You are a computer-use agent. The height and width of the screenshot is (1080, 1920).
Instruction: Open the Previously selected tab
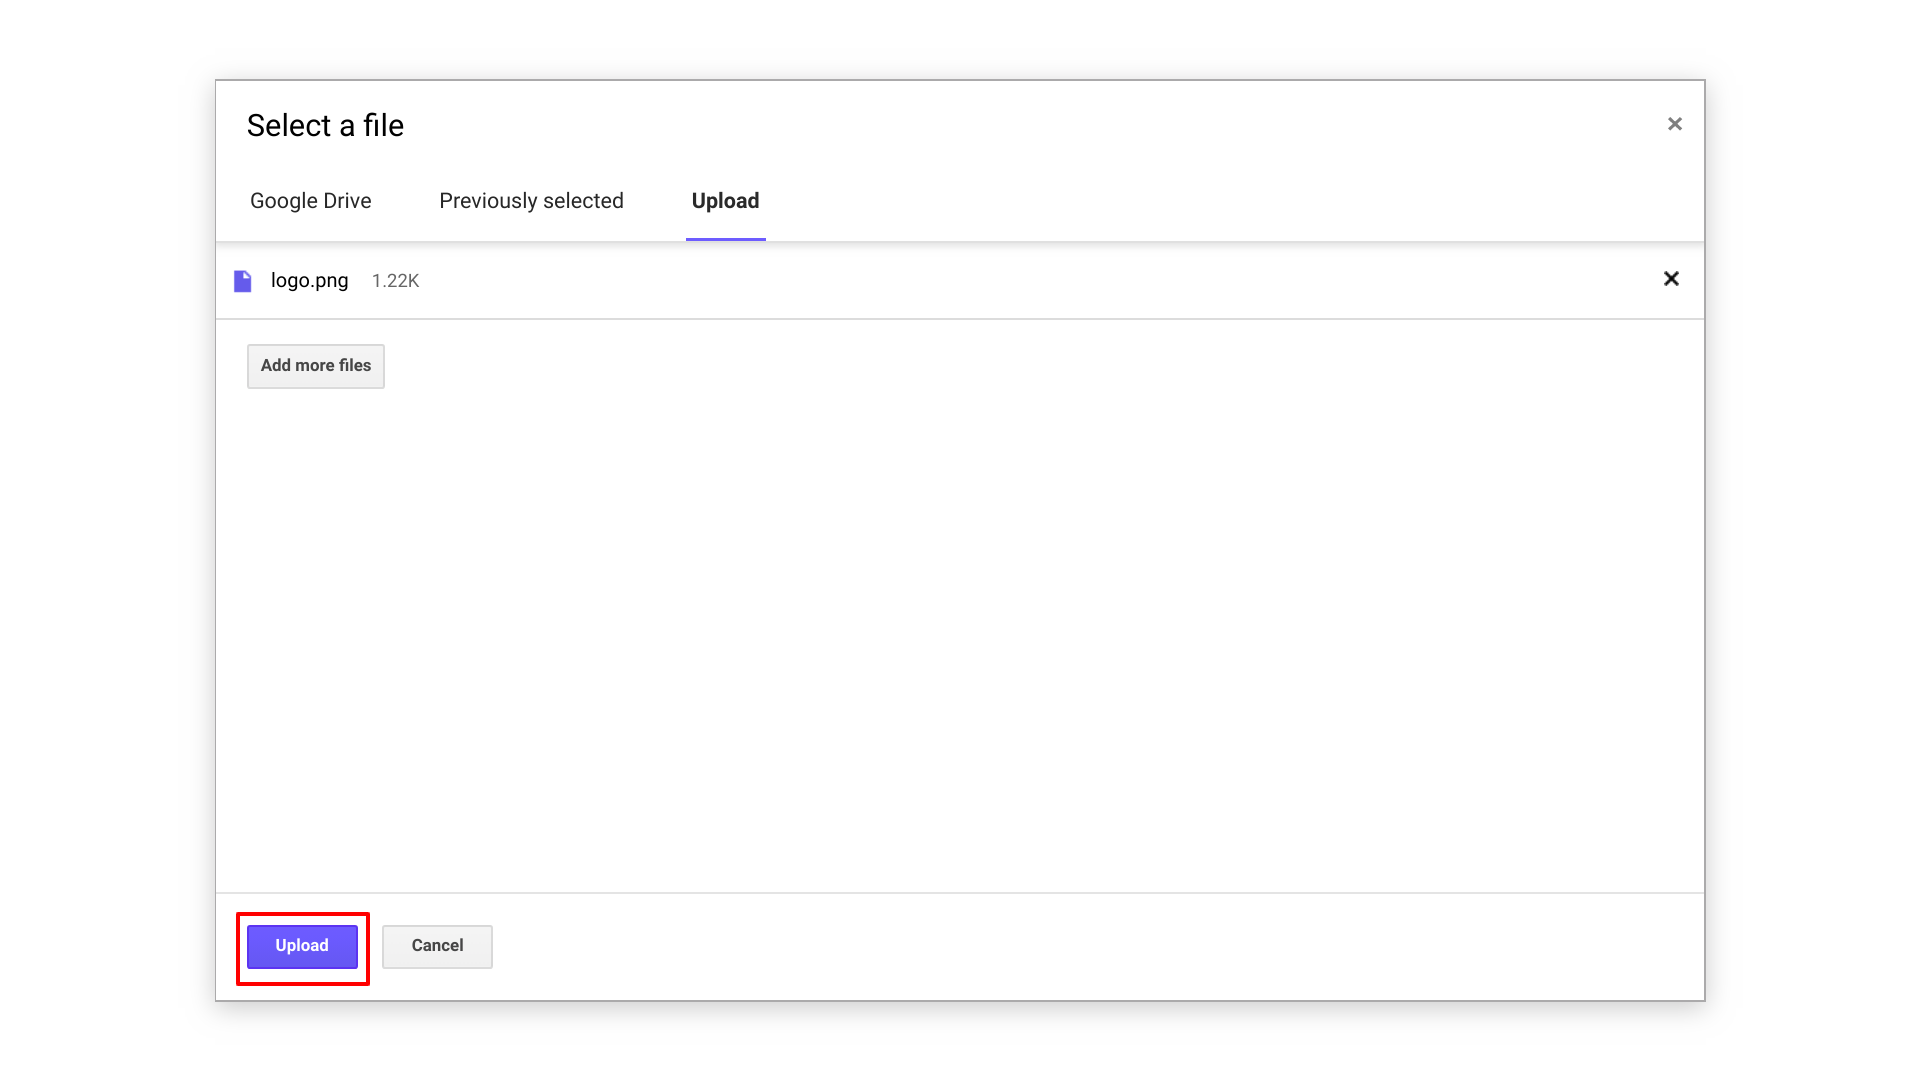click(x=531, y=201)
